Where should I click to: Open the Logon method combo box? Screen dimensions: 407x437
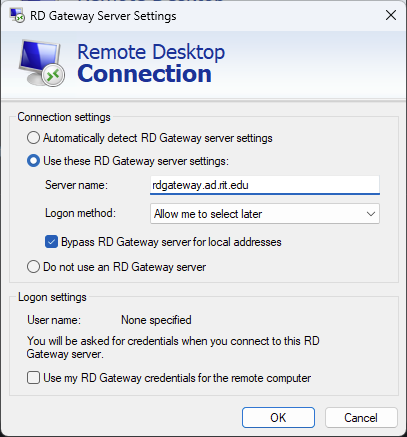point(265,214)
